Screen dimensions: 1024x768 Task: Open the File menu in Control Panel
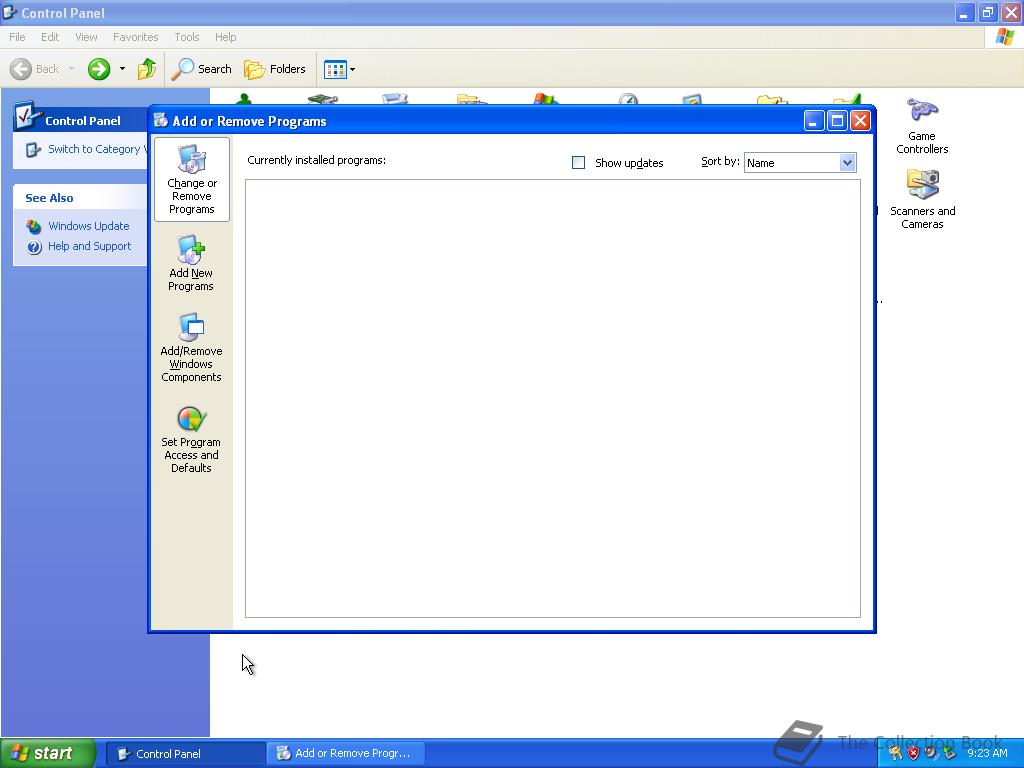pyautogui.click(x=18, y=37)
